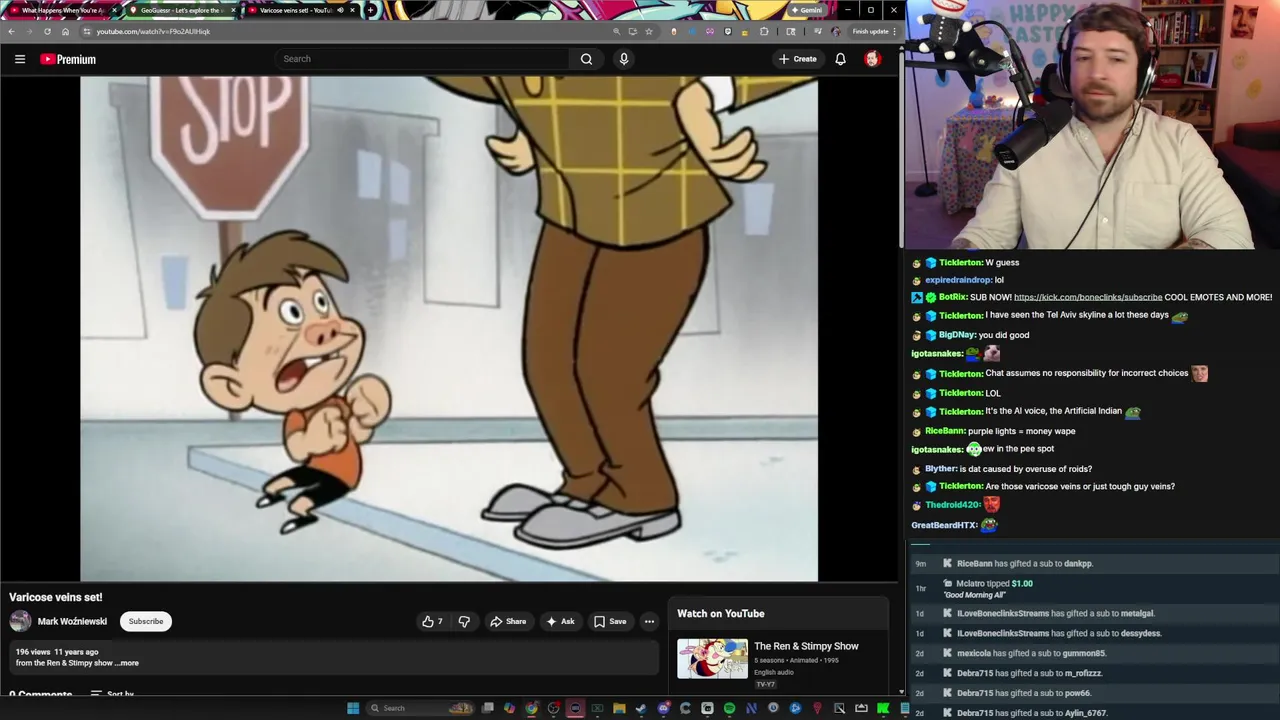Viewport: 1280px width, 720px height.
Task: Open The Ren & Stimpy Show title
Action: (806, 646)
